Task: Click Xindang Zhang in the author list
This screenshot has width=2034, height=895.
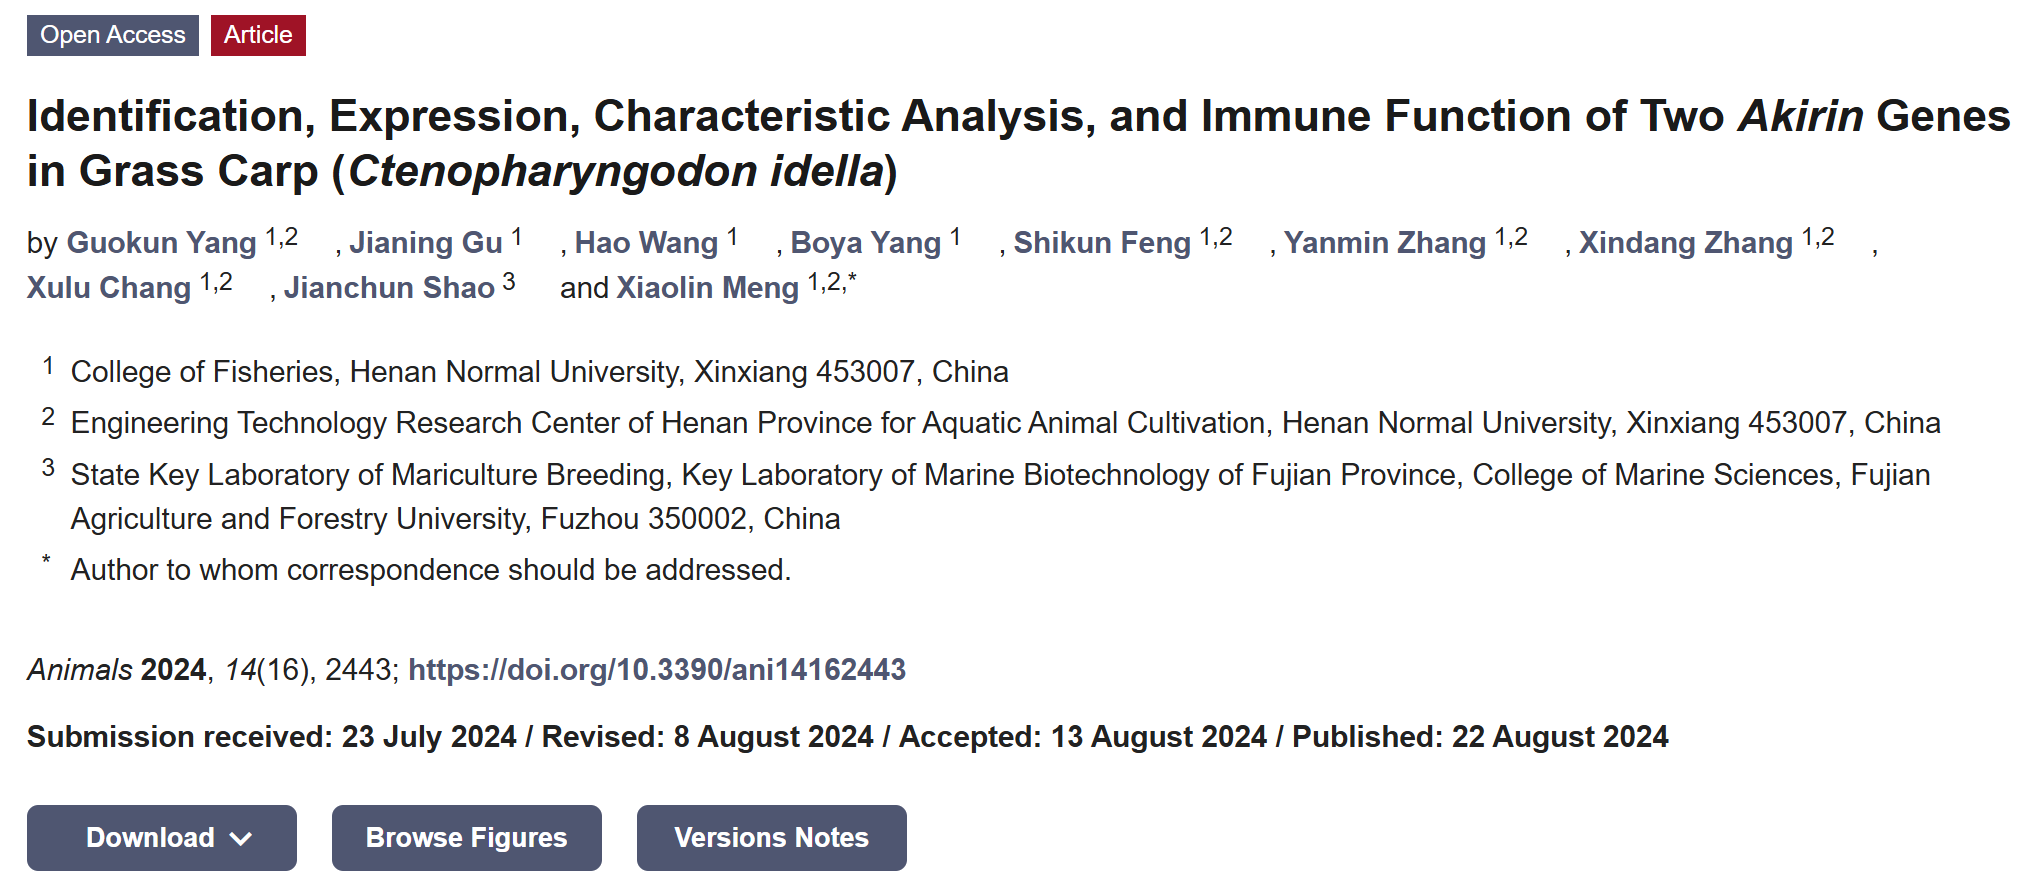Action: pyautogui.click(x=1685, y=243)
